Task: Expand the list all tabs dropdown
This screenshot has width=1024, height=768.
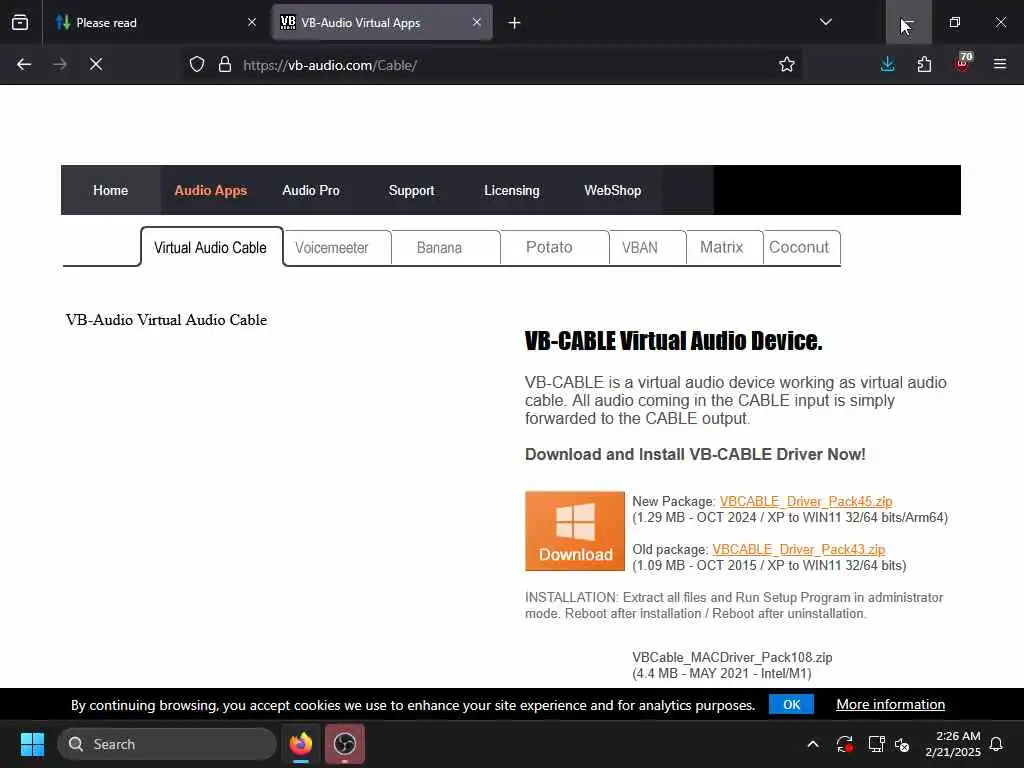Action: click(x=826, y=22)
